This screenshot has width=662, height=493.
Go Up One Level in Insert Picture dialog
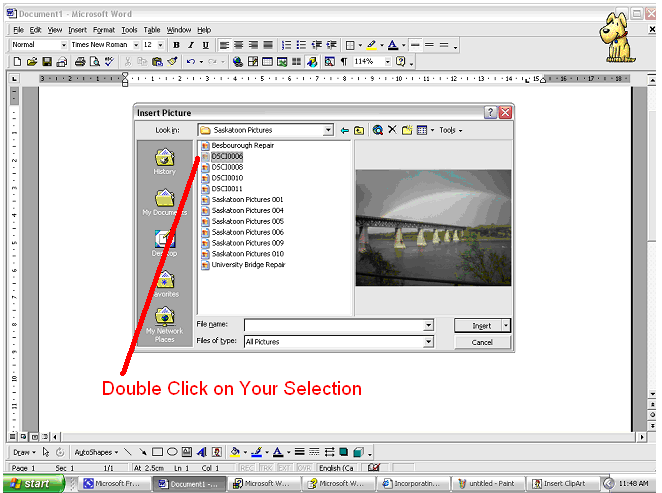(x=359, y=130)
